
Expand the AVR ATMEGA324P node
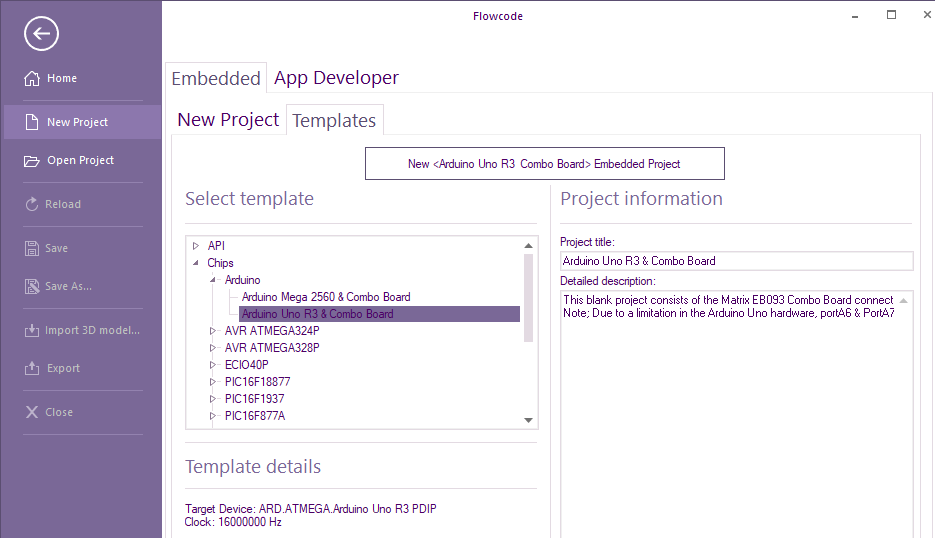213,330
